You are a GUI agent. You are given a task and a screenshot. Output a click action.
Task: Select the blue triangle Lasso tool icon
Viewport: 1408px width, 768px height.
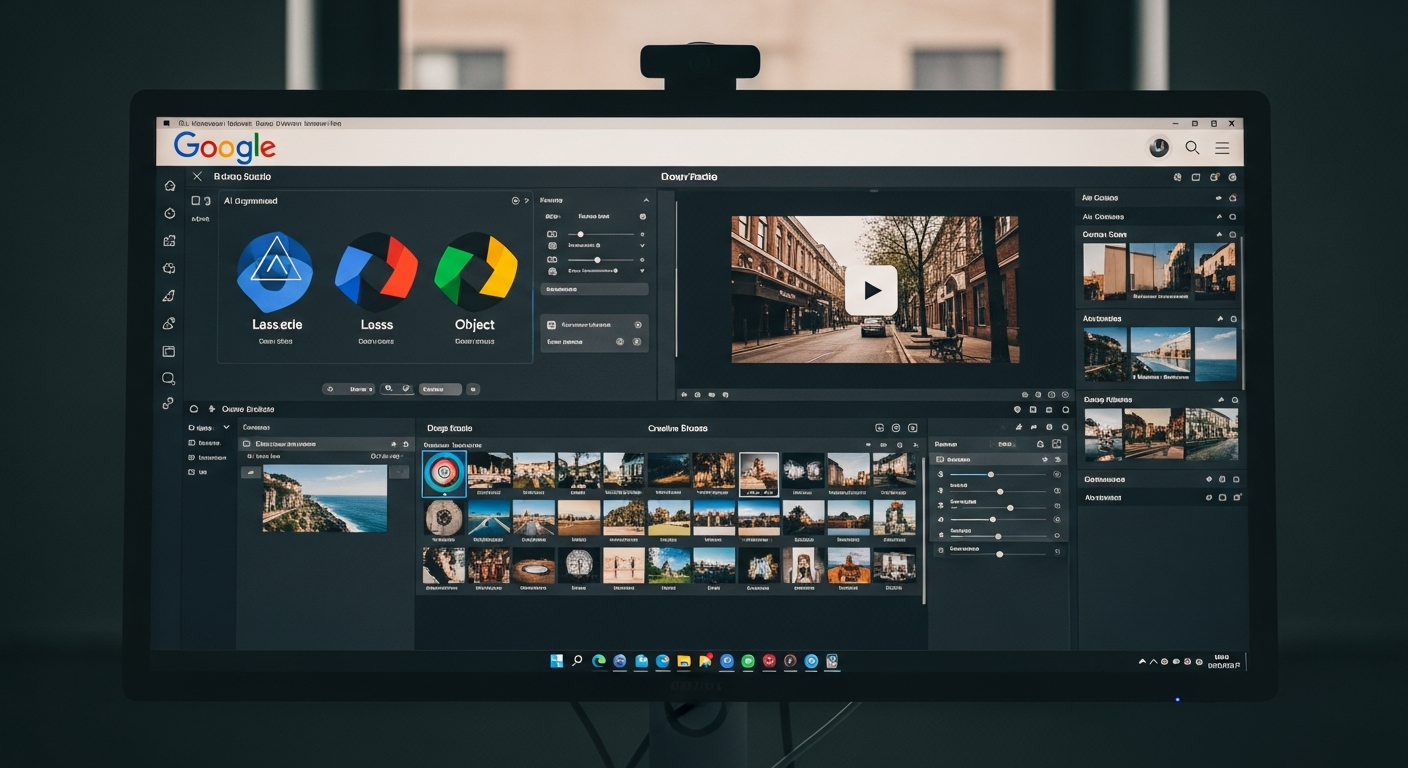274,271
